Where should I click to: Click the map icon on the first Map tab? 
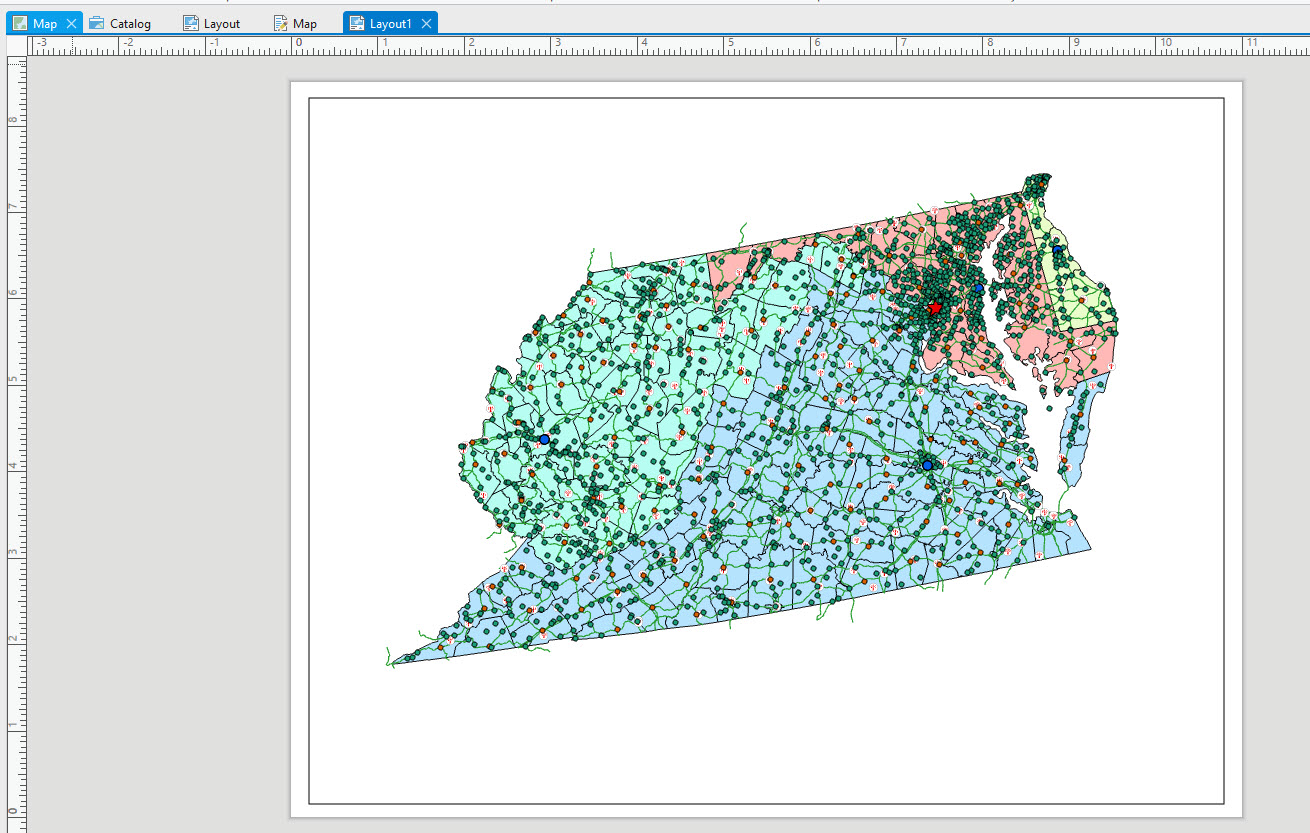click(x=20, y=23)
